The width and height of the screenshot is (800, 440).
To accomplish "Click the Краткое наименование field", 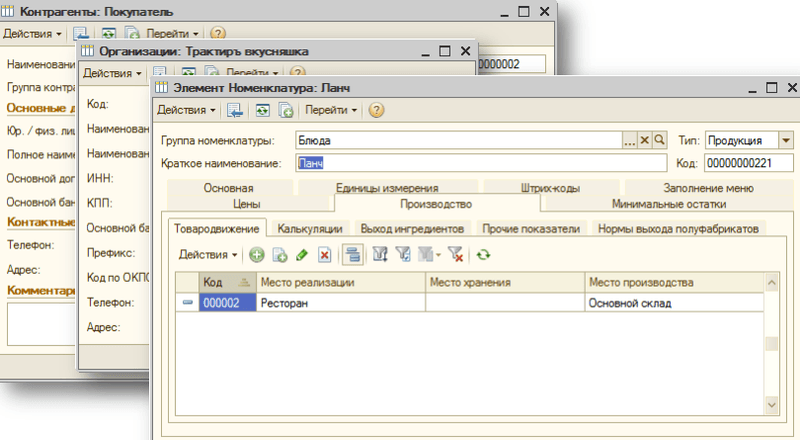I will click(x=481, y=163).
